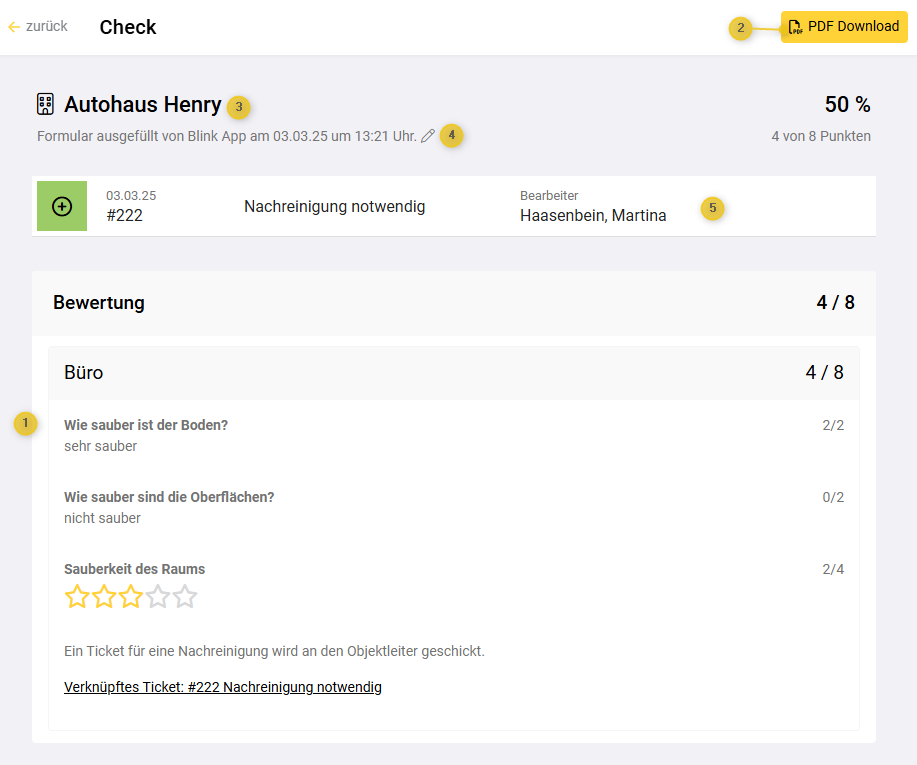The width and height of the screenshot is (917, 765).
Task: Select the first star in Sauberkeit des Raums
Action: 77,597
